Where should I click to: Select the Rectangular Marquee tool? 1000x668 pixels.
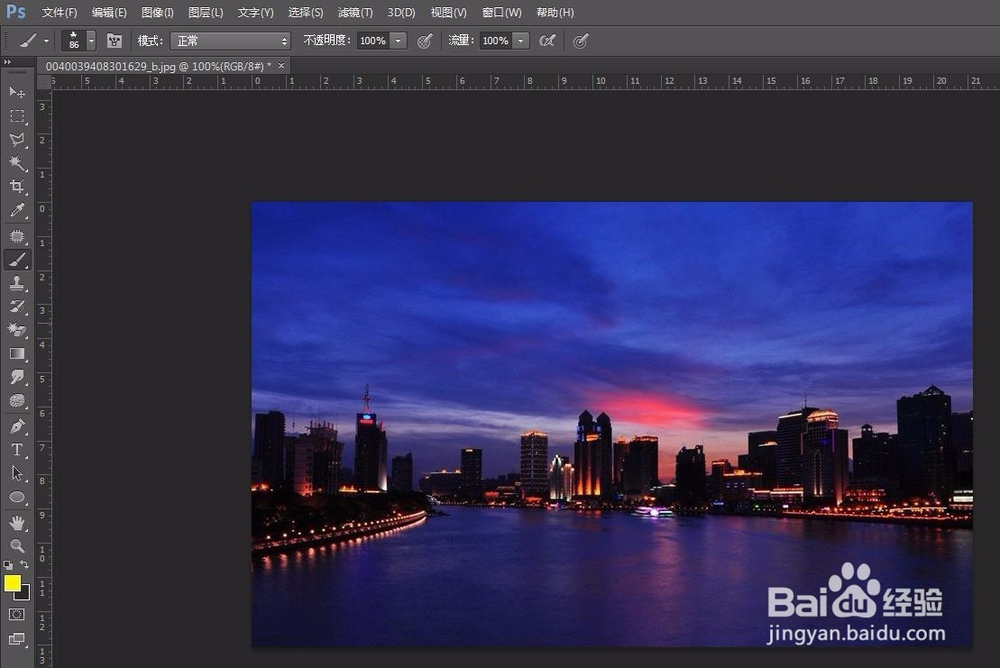[x=17, y=116]
